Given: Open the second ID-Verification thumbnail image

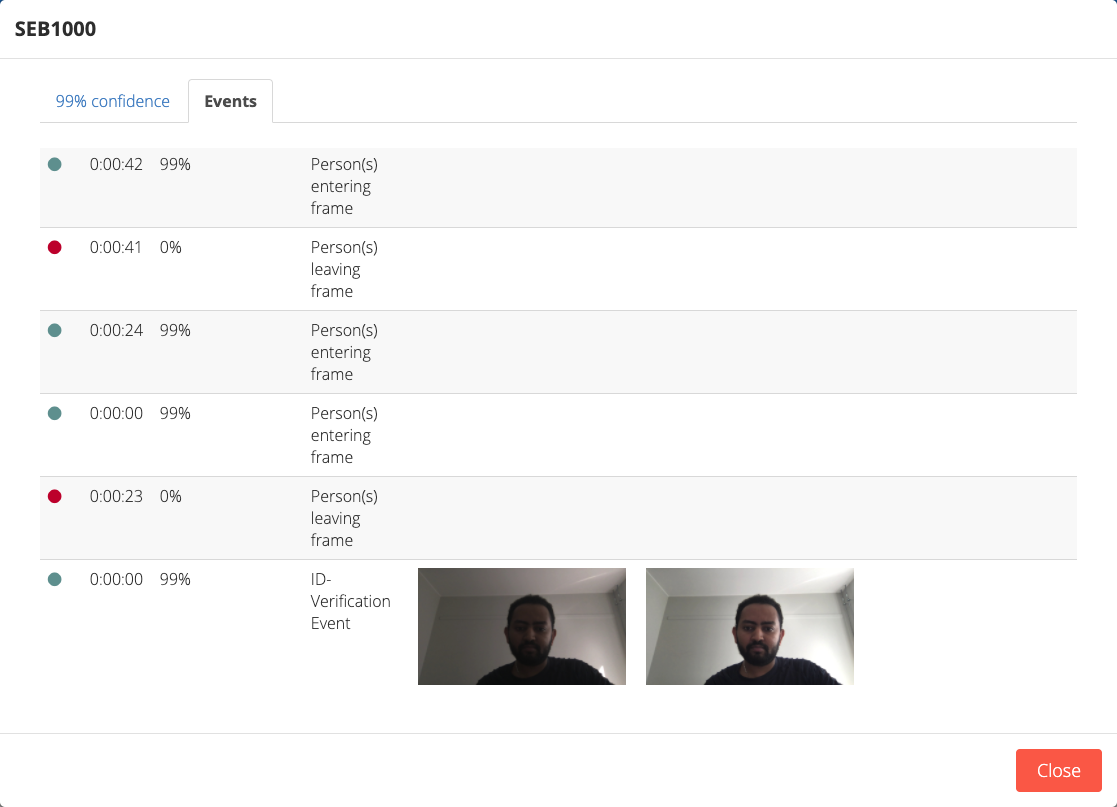Looking at the screenshot, I should (x=749, y=626).
